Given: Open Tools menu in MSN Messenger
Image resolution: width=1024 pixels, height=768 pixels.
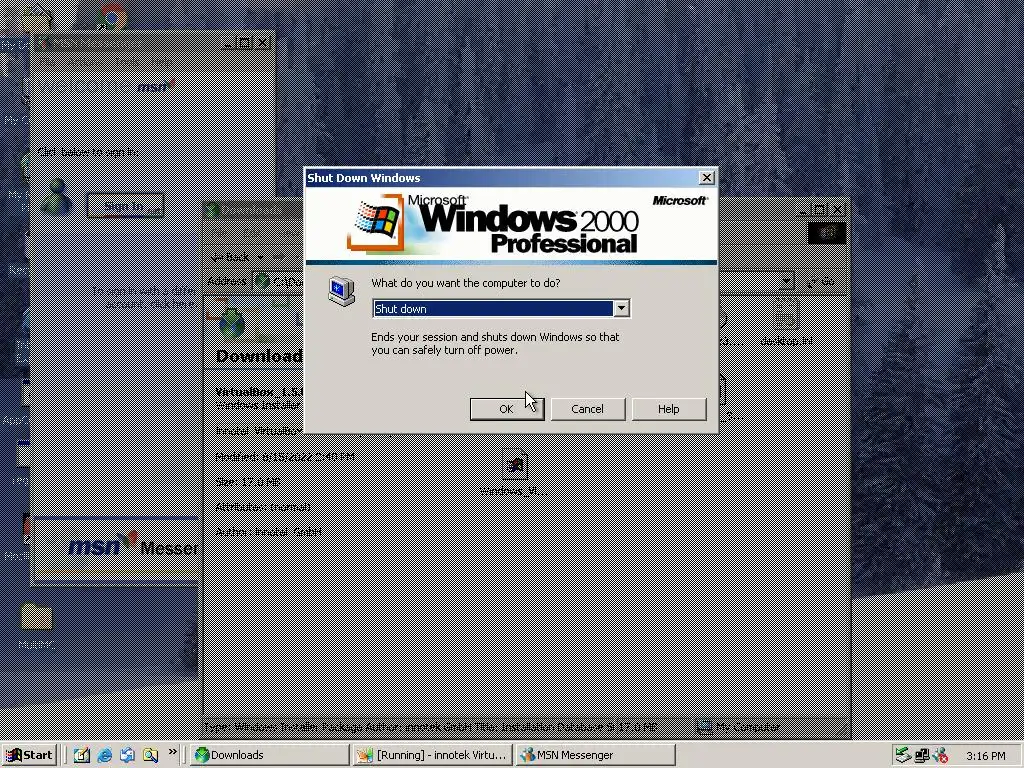Looking at the screenshot, I should [x=127, y=62].
